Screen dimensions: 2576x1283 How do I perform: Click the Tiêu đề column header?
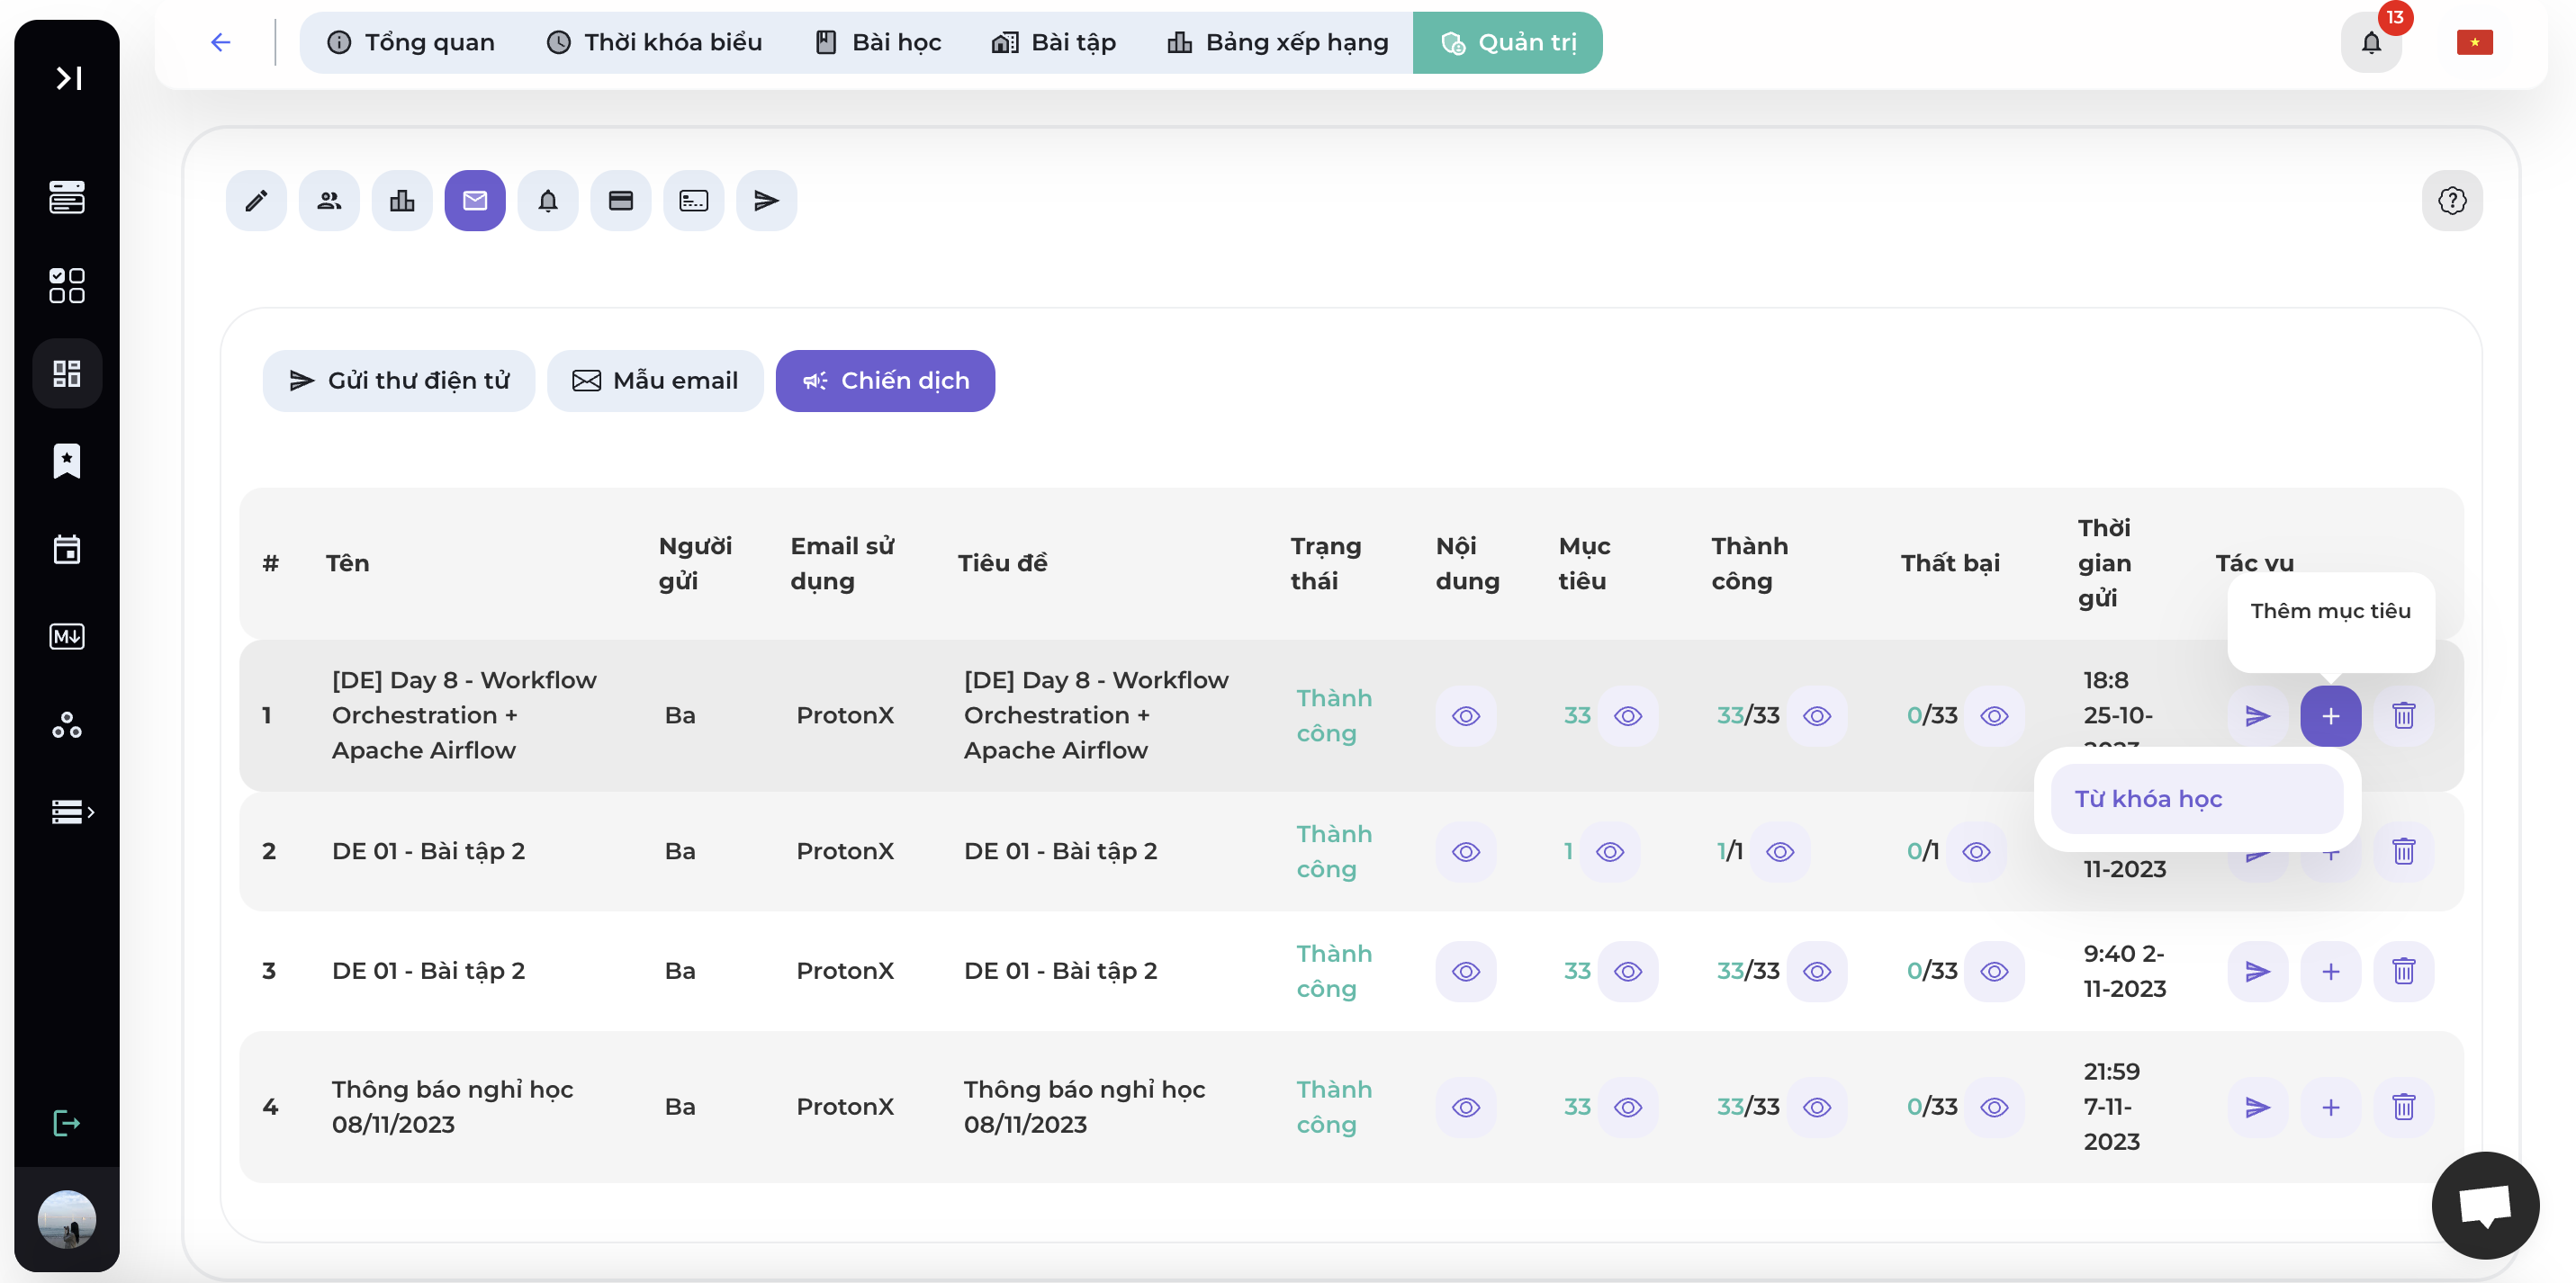1003,563
